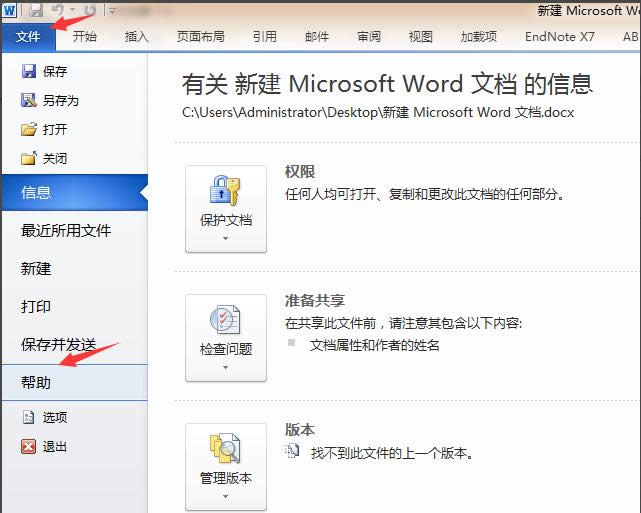Click the Undo arrow in quick access toolbar

tap(59, 10)
